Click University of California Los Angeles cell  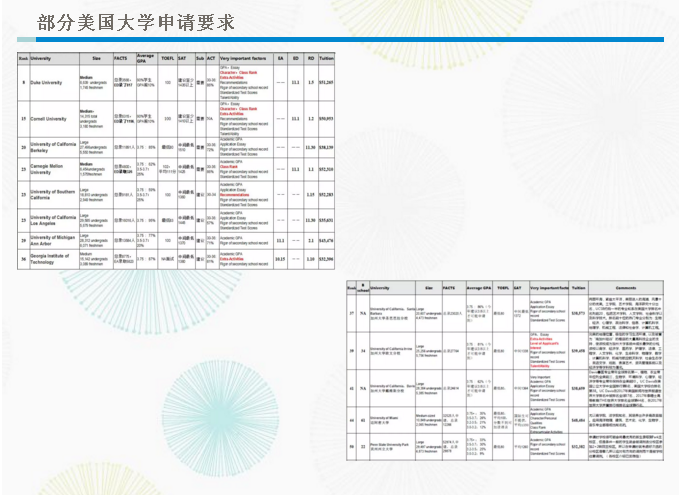(53, 218)
